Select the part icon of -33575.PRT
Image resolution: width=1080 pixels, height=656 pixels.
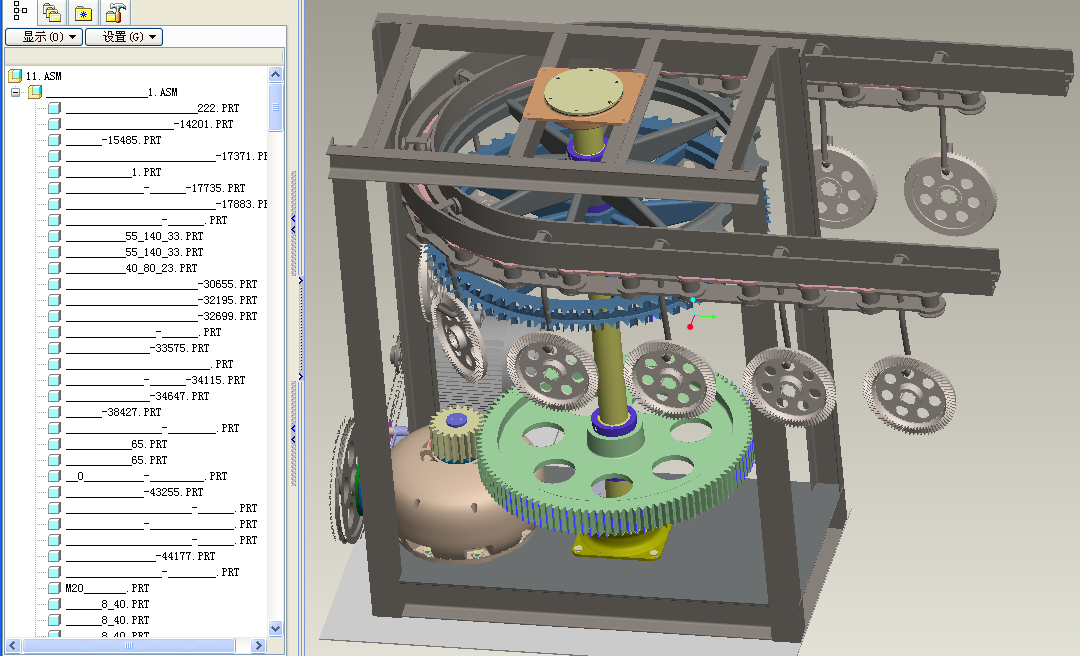click(54, 348)
